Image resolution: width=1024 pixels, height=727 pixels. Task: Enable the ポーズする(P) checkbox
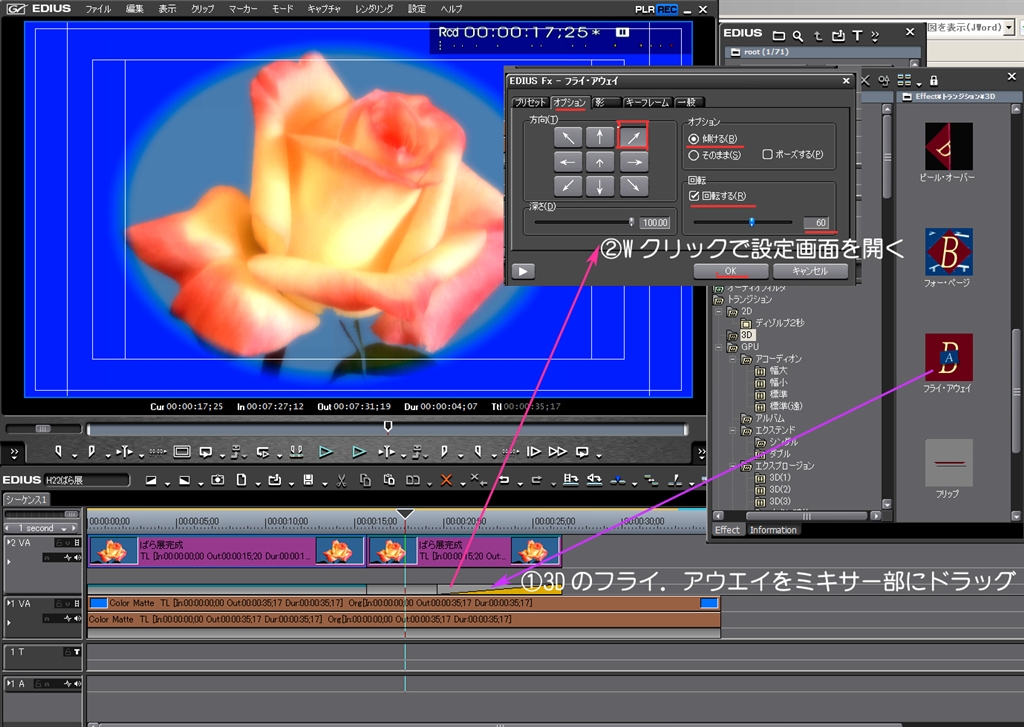point(767,155)
